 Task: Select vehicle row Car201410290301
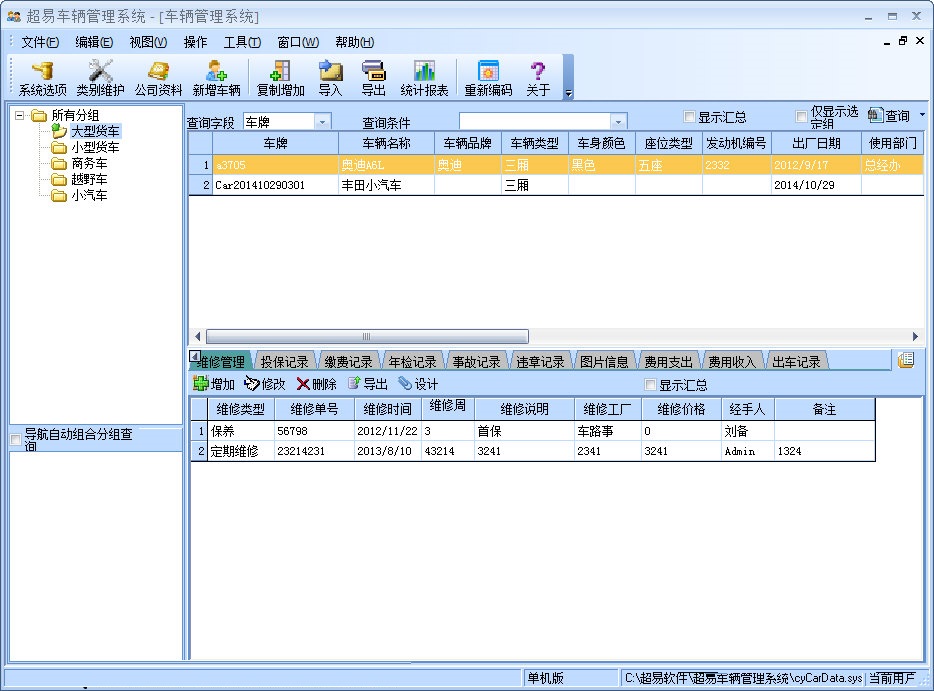[x=556, y=185]
